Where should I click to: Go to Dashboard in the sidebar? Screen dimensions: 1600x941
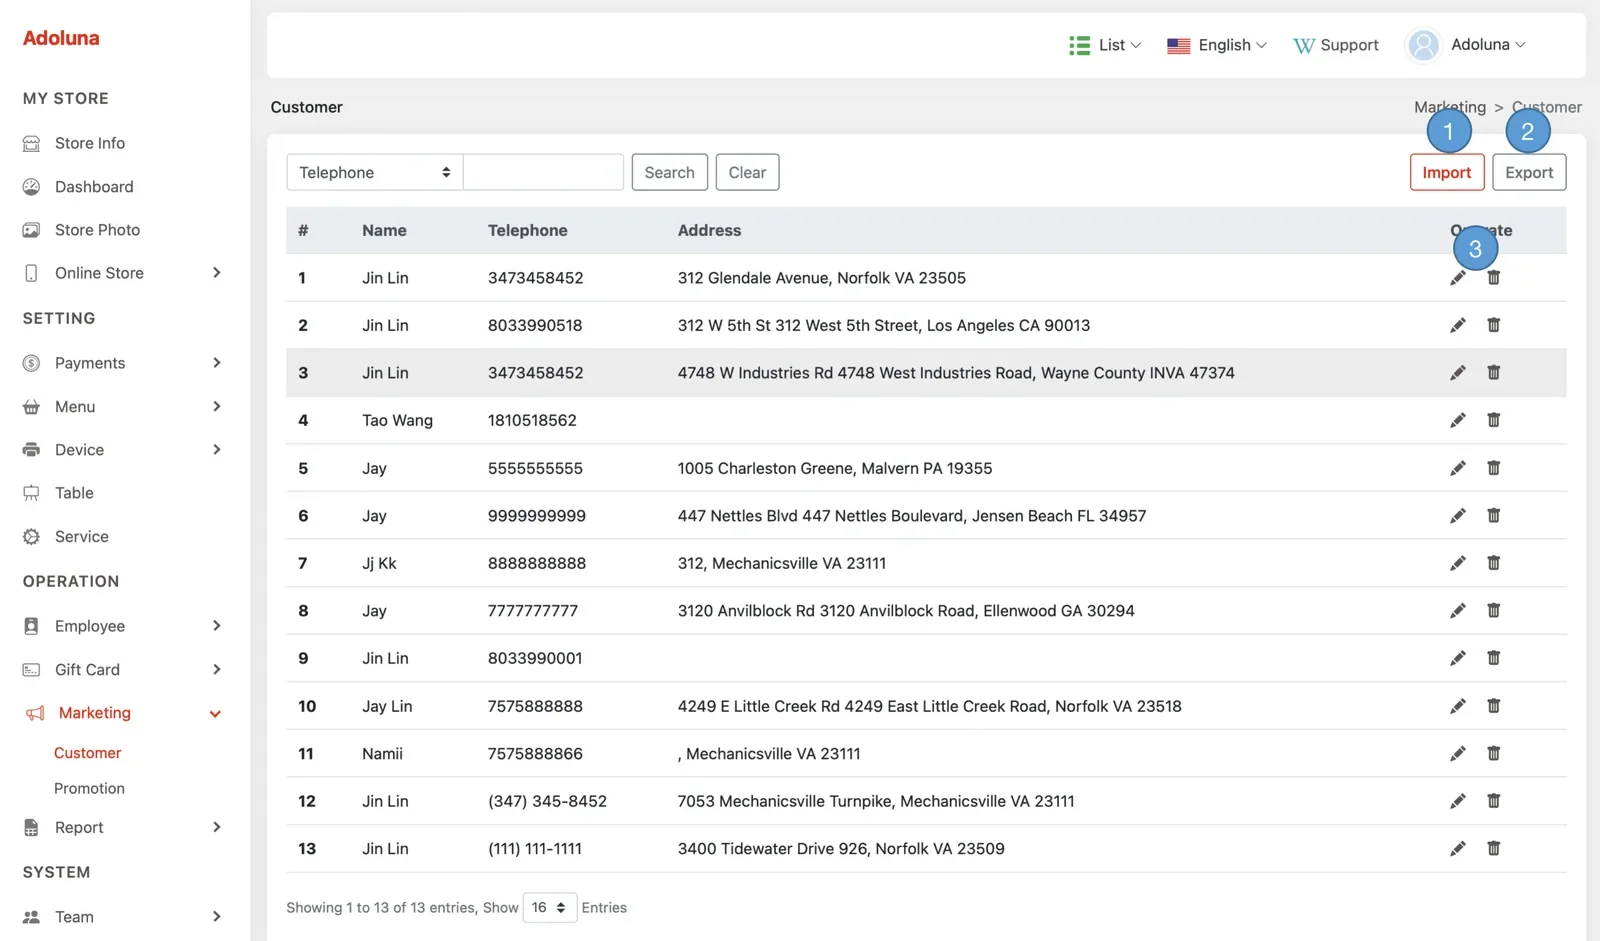(93, 187)
